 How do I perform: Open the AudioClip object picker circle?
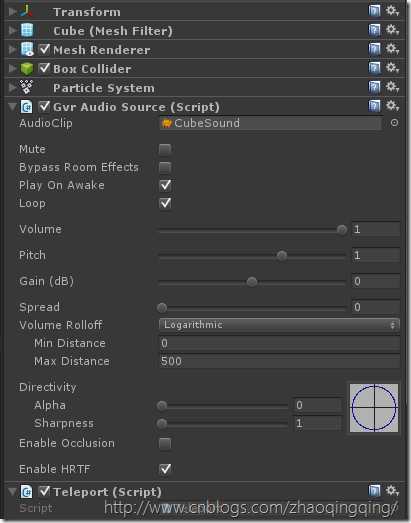[394, 123]
